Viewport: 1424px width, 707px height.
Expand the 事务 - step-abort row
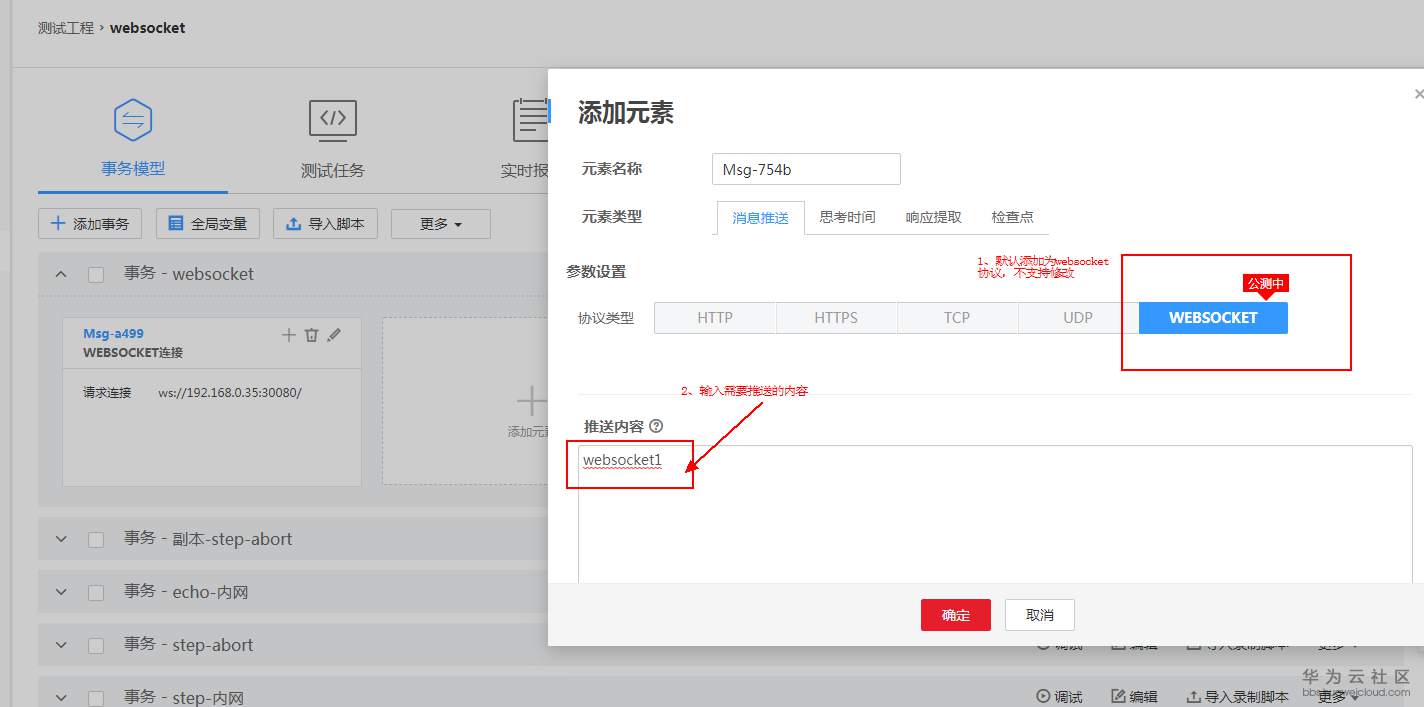61,645
